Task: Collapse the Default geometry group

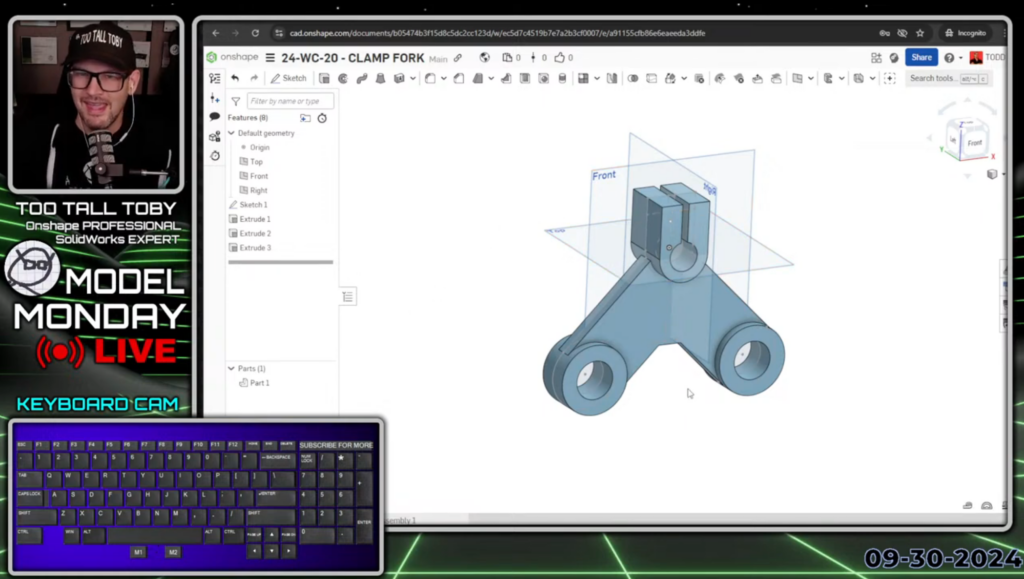Action: pyautogui.click(x=231, y=133)
